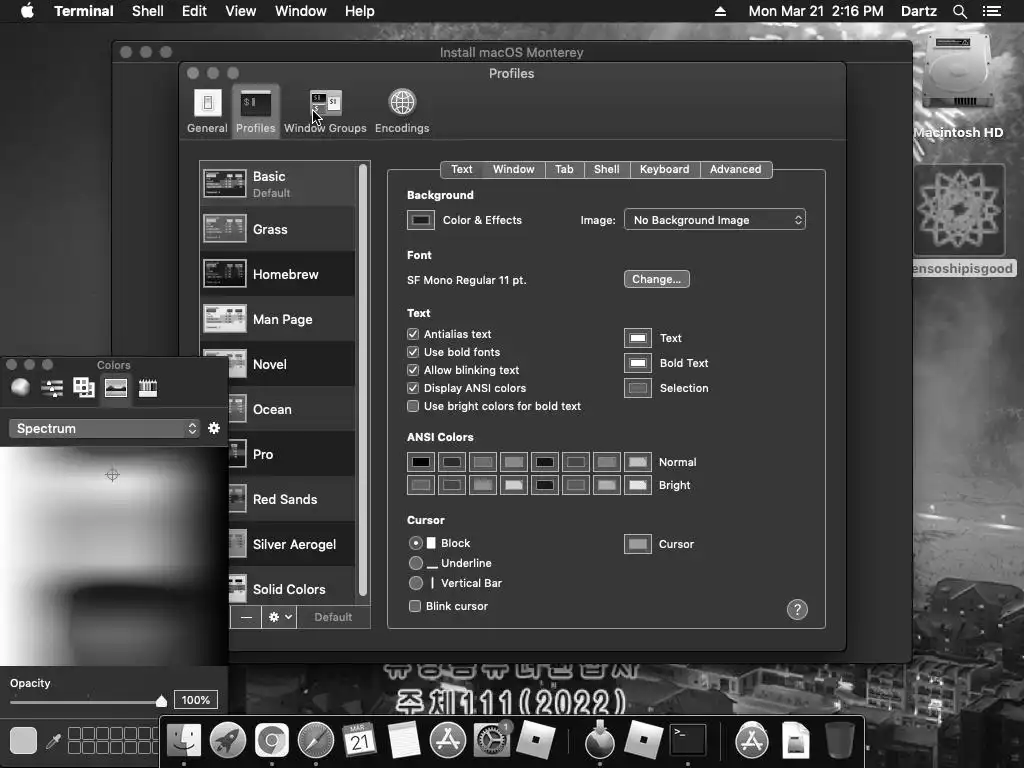The image size is (1024, 768).
Task: Open Window Groups preferences
Action: coord(325,110)
